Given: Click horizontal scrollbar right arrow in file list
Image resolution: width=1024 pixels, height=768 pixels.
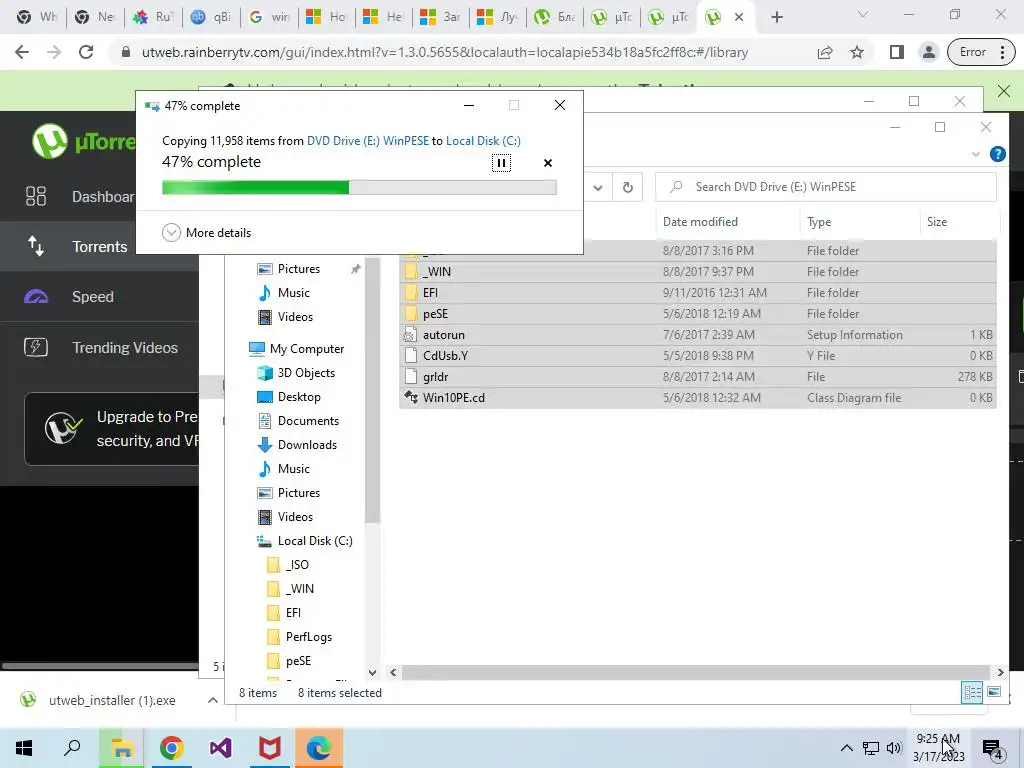Looking at the screenshot, I should 1000,672.
